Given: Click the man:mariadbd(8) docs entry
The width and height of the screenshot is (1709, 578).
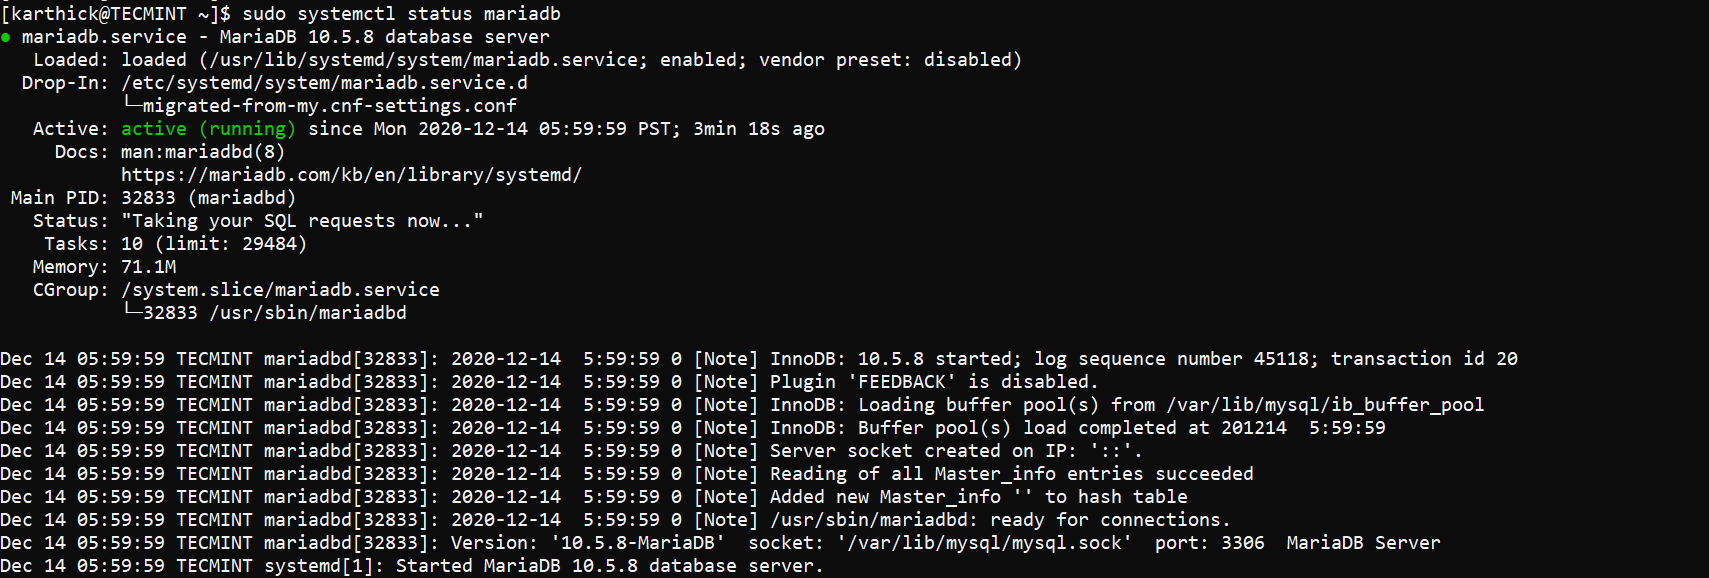Looking at the screenshot, I should click(x=203, y=152).
